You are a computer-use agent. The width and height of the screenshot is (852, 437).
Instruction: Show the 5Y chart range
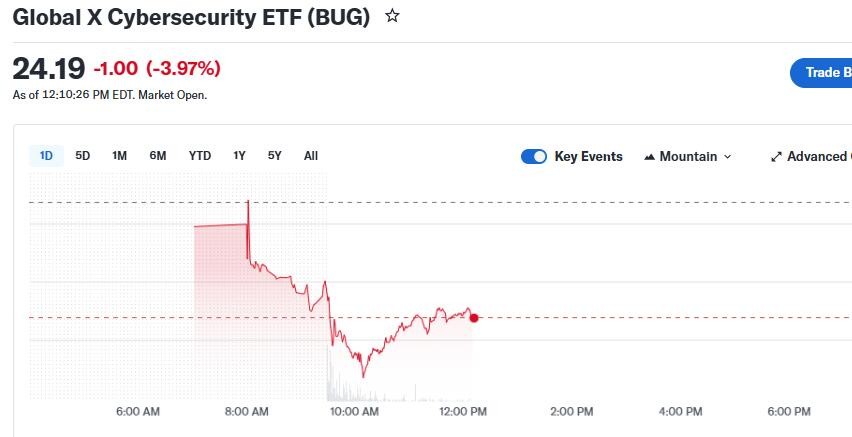(x=275, y=155)
